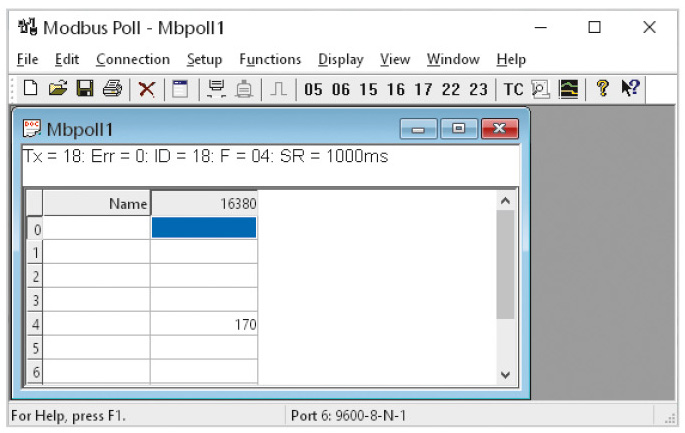Click the Tx = 18 status line

point(206,156)
